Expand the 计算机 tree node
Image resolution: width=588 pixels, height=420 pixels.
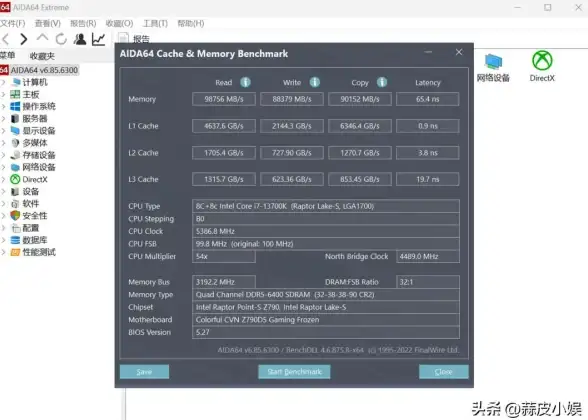(x=3, y=82)
